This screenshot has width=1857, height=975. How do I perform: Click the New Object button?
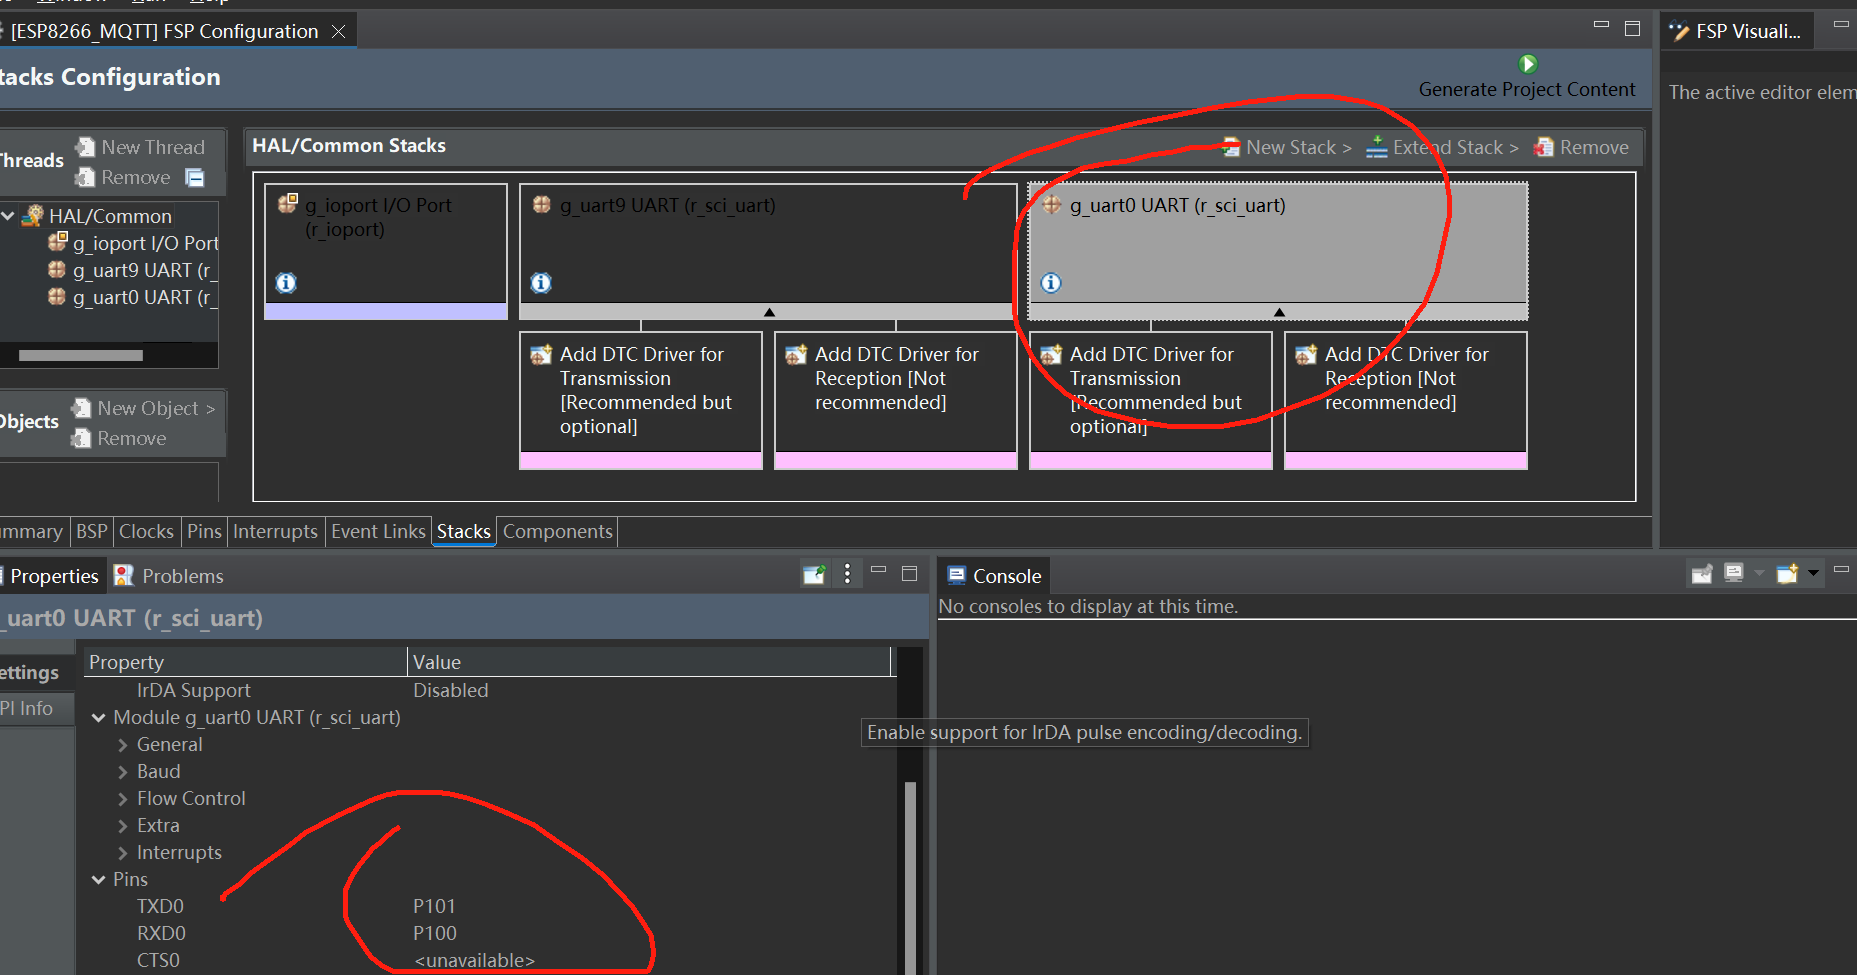click(144, 408)
